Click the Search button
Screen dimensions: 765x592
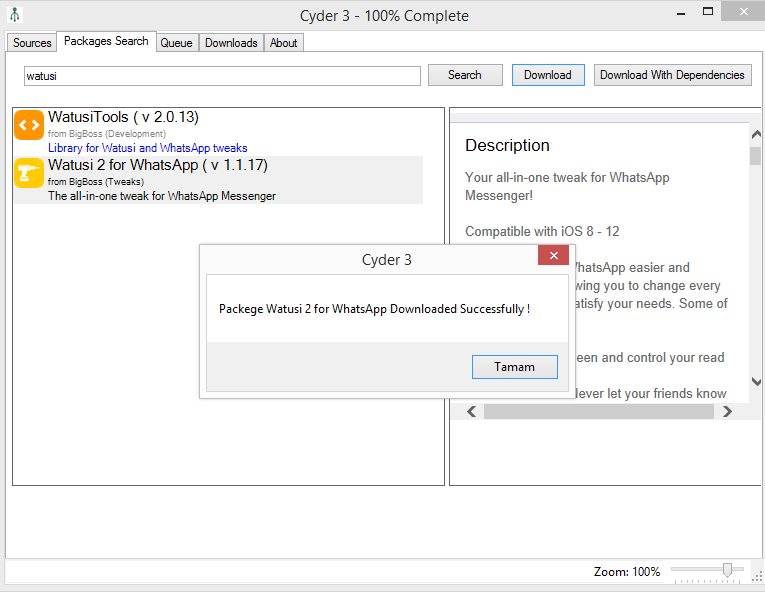(464, 75)
